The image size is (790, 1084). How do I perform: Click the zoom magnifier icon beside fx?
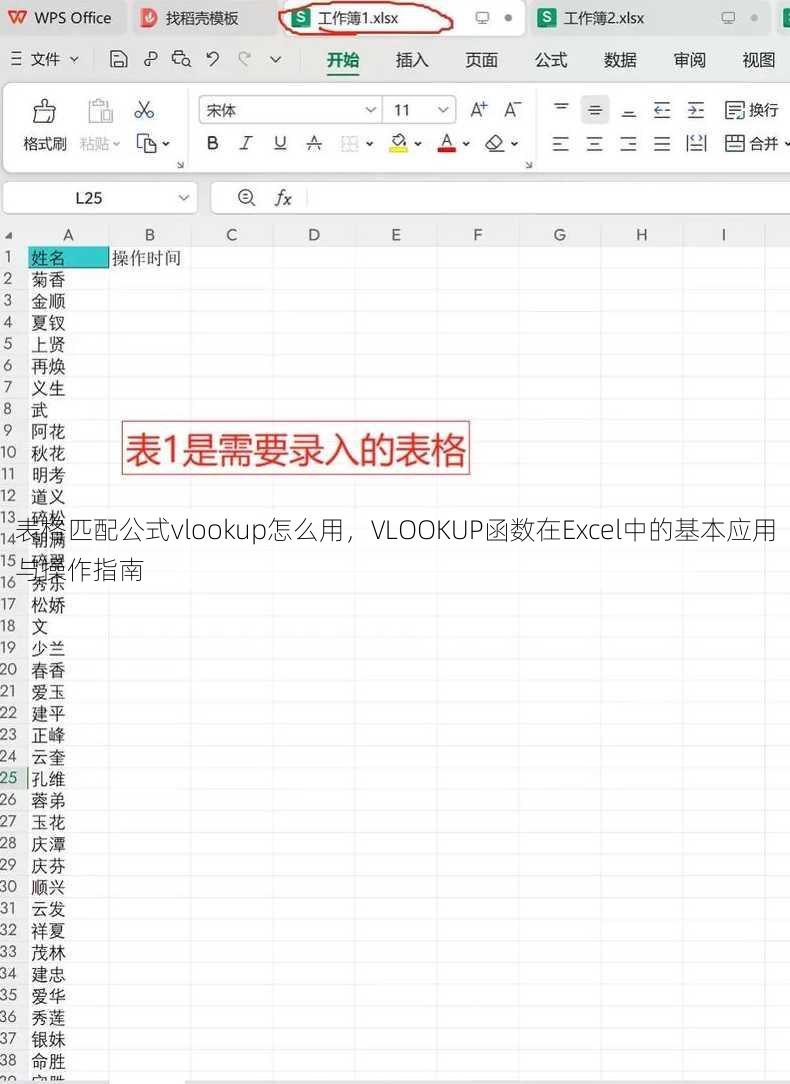click(x=246, y=198)
